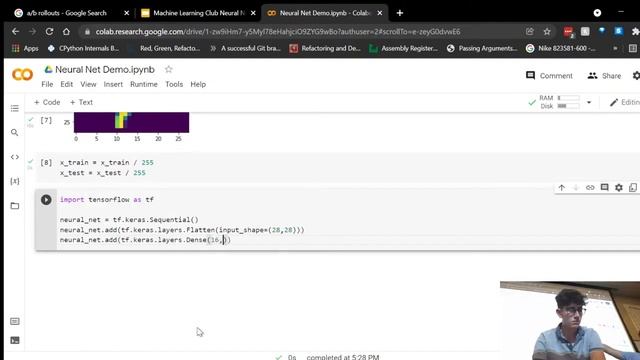Copy link to cell icon
The image size is (640, 360).
tap(590, 188)
